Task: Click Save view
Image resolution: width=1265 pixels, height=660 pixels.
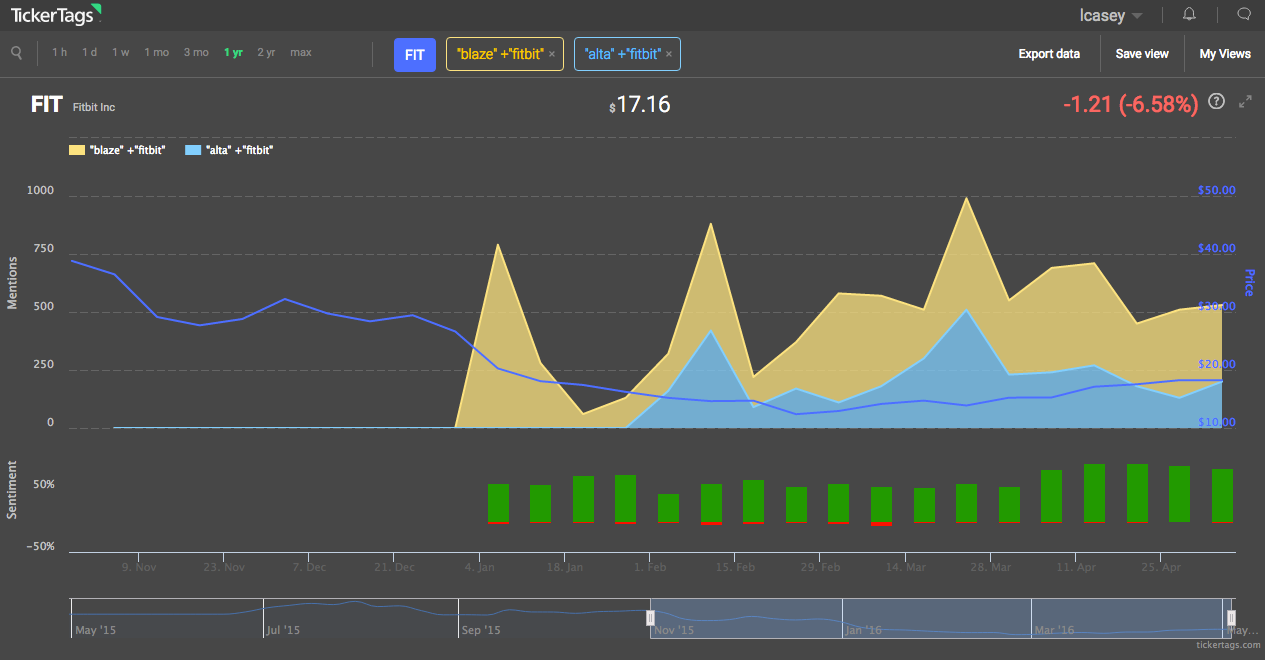Action: tap(1142, 54)
